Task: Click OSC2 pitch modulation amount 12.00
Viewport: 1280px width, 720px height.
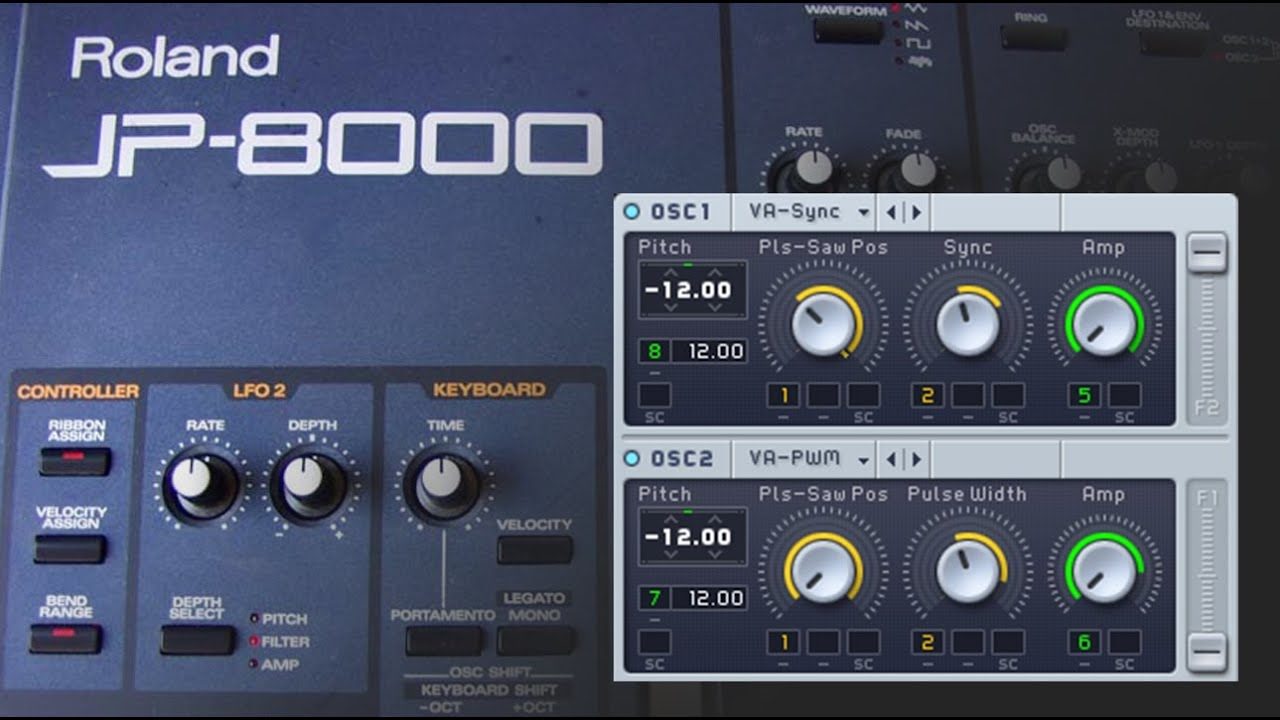Action: click(710, 598)
